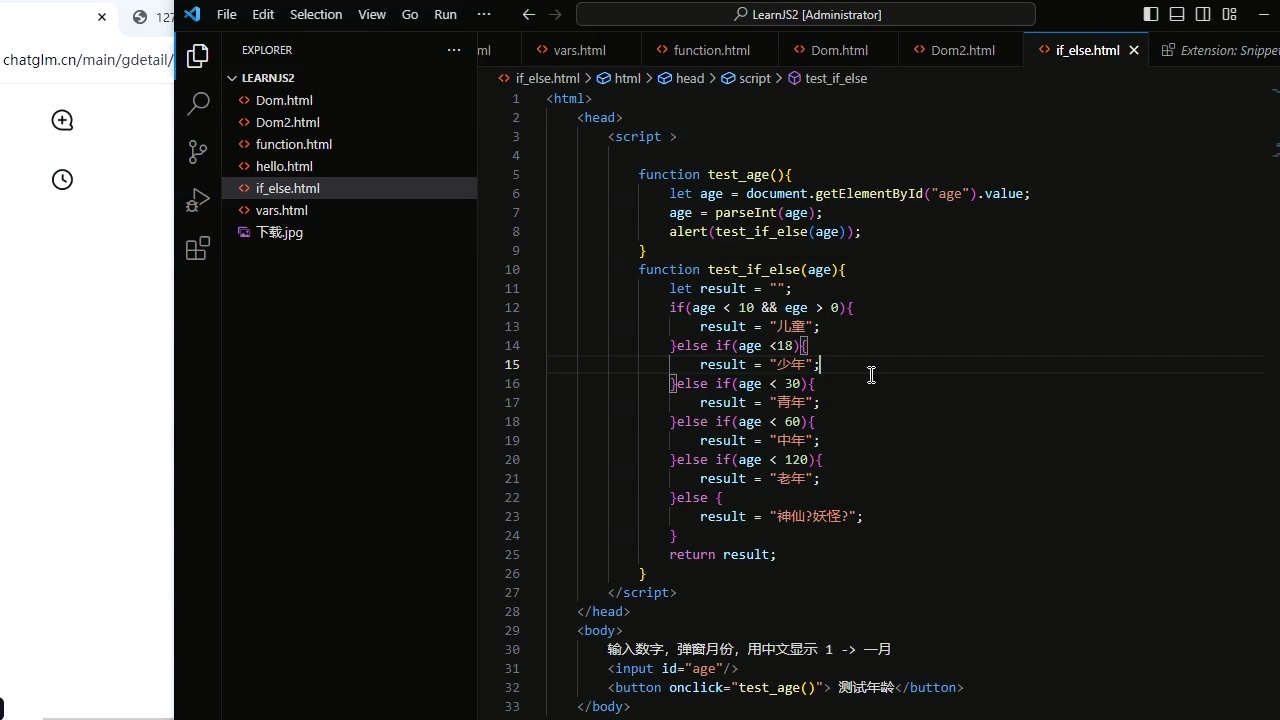Open the Run and Debug view
The width and height of the screenshot is (1280, 720).
pos(198,201)
